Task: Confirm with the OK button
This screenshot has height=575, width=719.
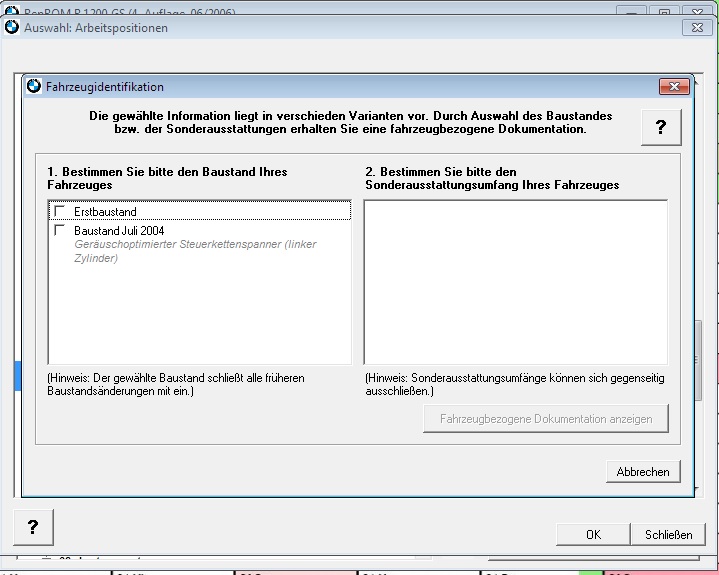Action: (x=593, y=534)
